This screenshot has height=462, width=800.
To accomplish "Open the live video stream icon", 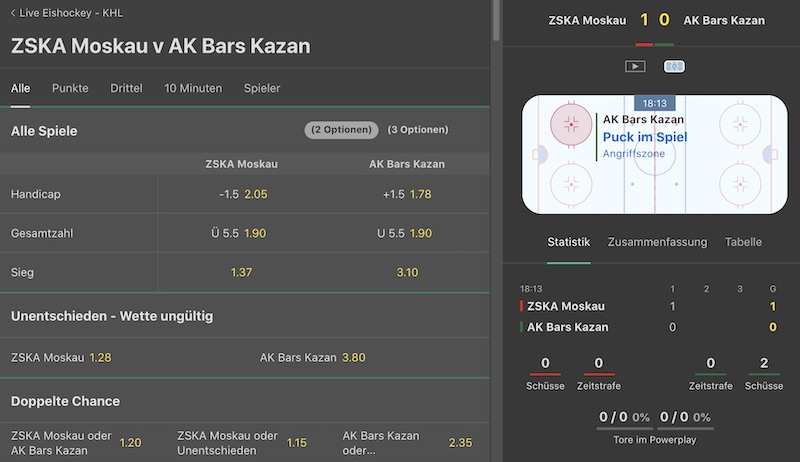I will pyautogui.click(x=635, y=66).
